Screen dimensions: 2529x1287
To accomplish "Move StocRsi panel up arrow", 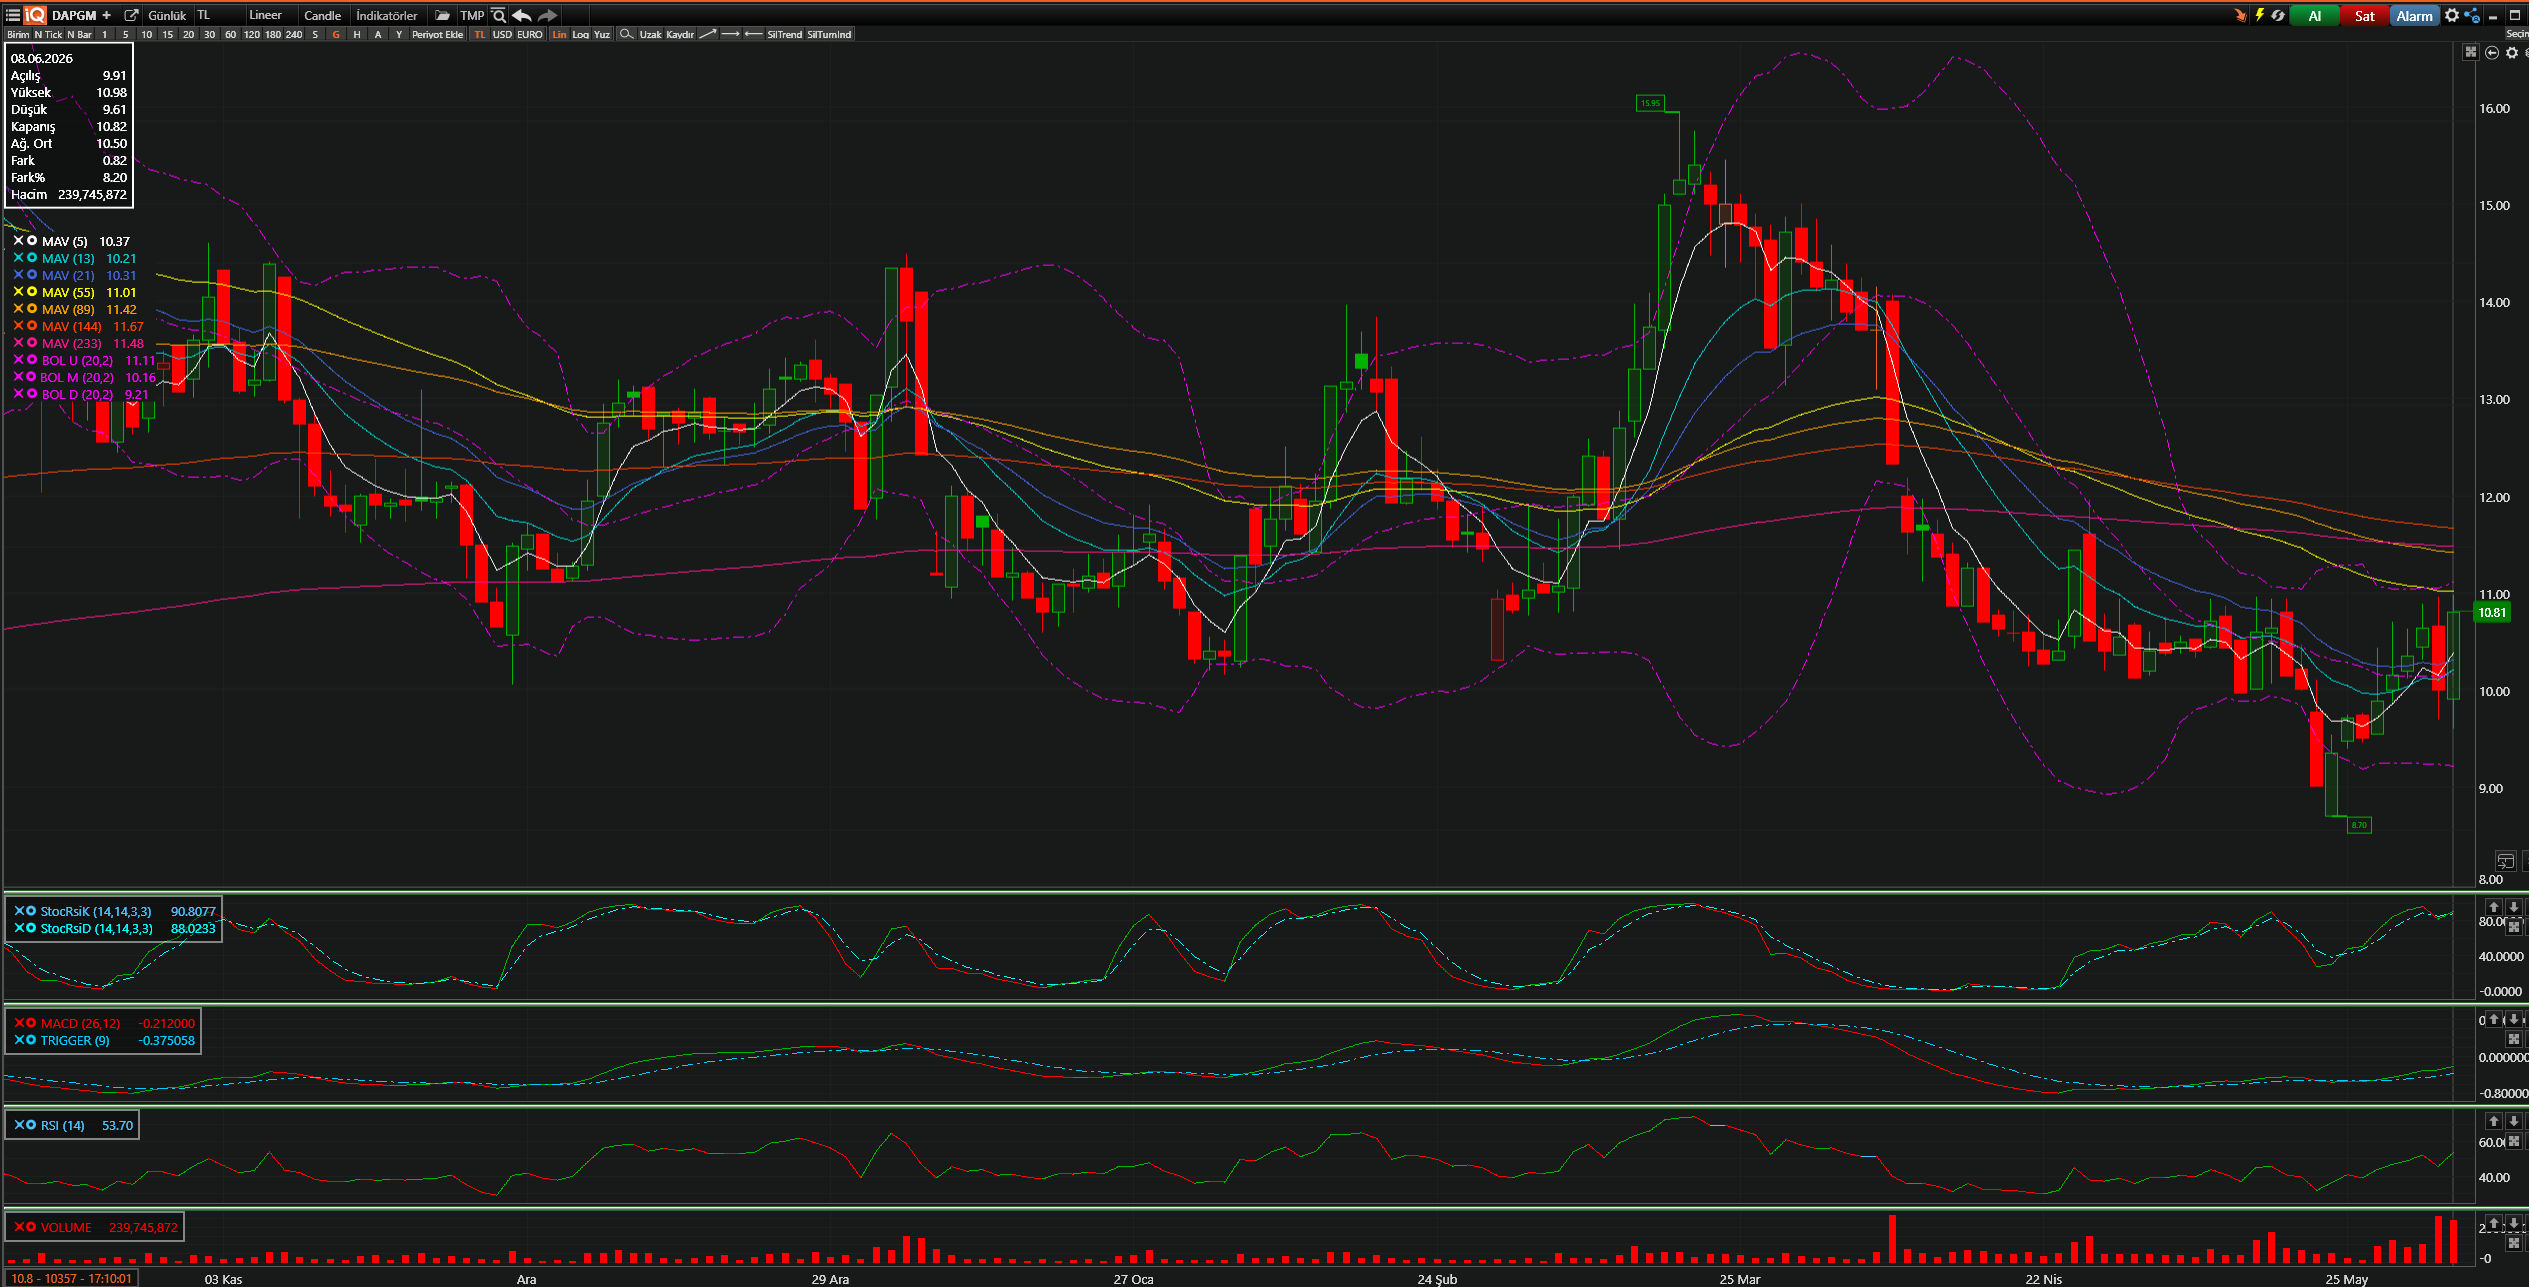I will [2494, 907].
